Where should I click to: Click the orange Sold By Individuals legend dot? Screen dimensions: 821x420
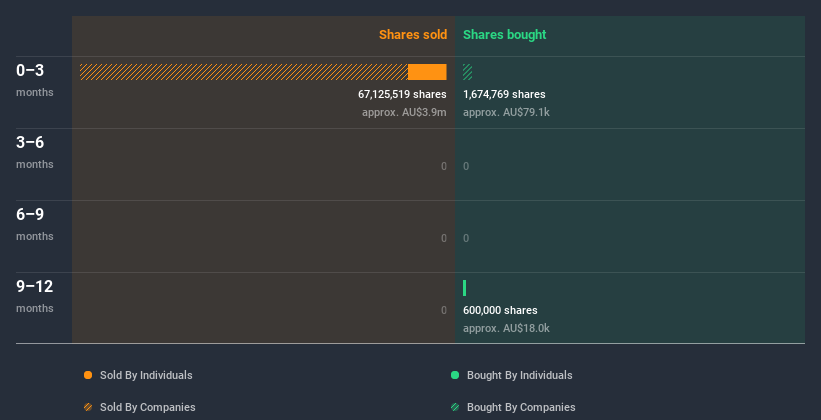point(88,375)
